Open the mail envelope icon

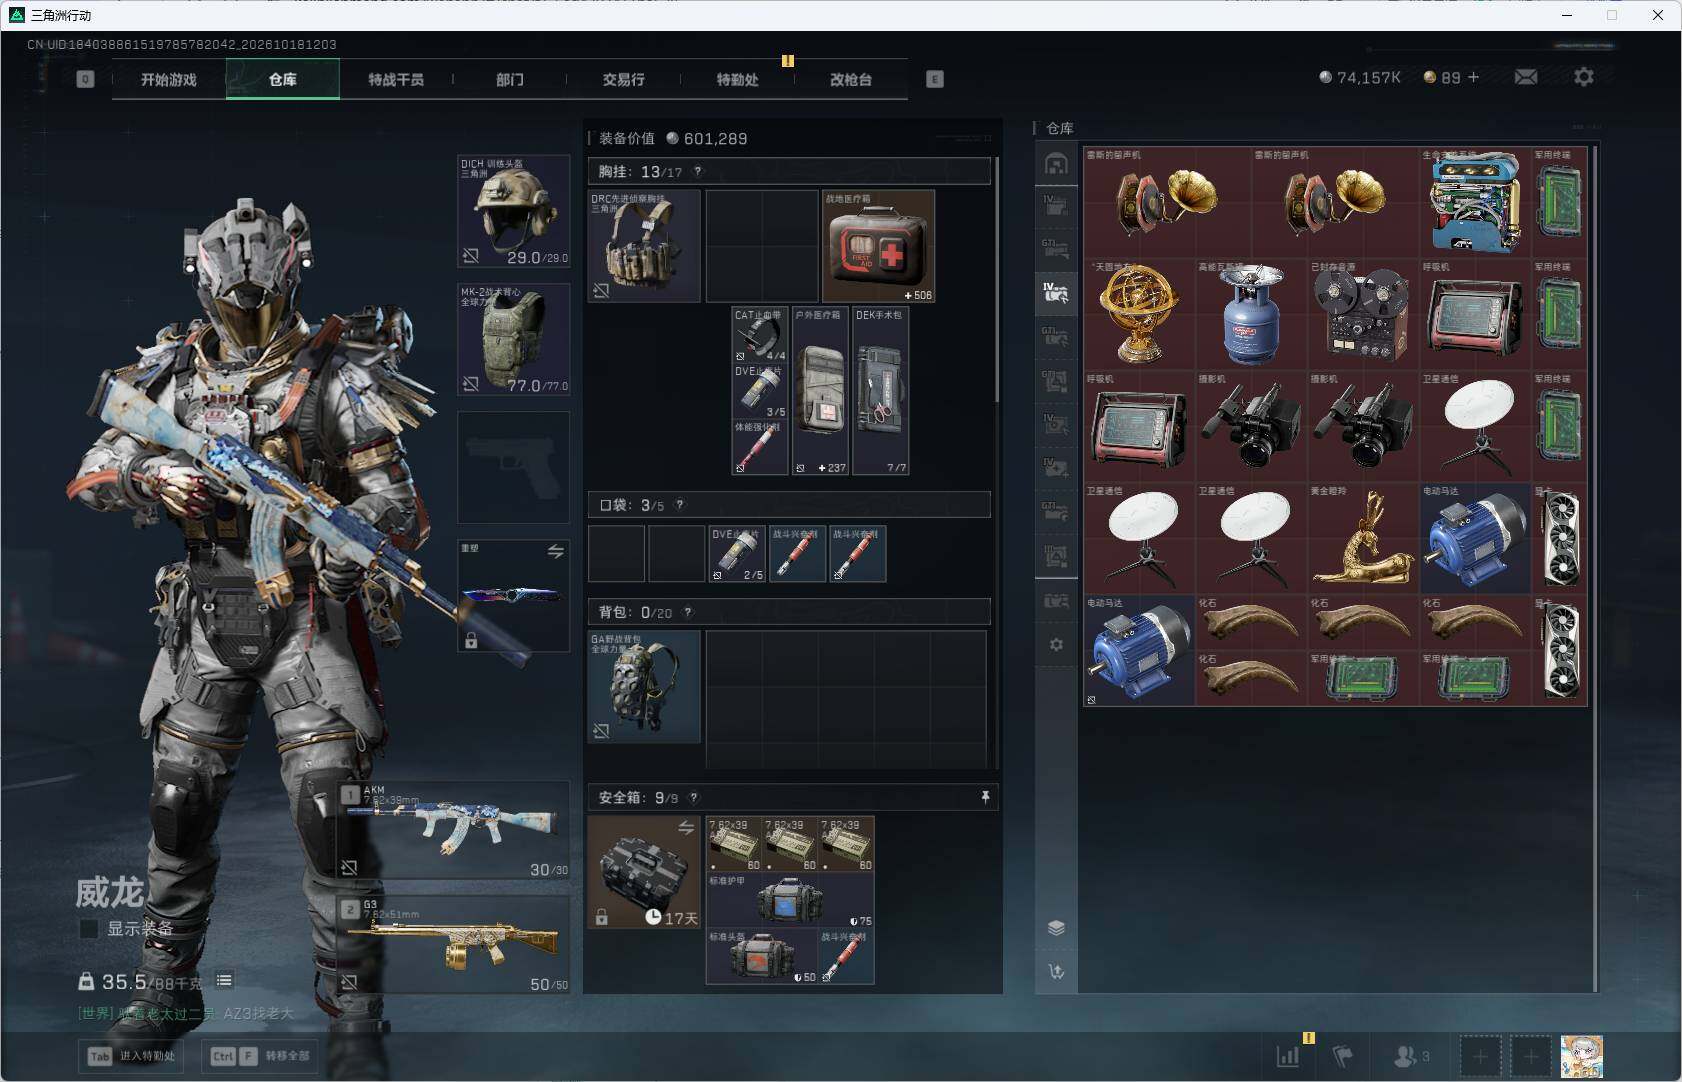pos(1526,77)
